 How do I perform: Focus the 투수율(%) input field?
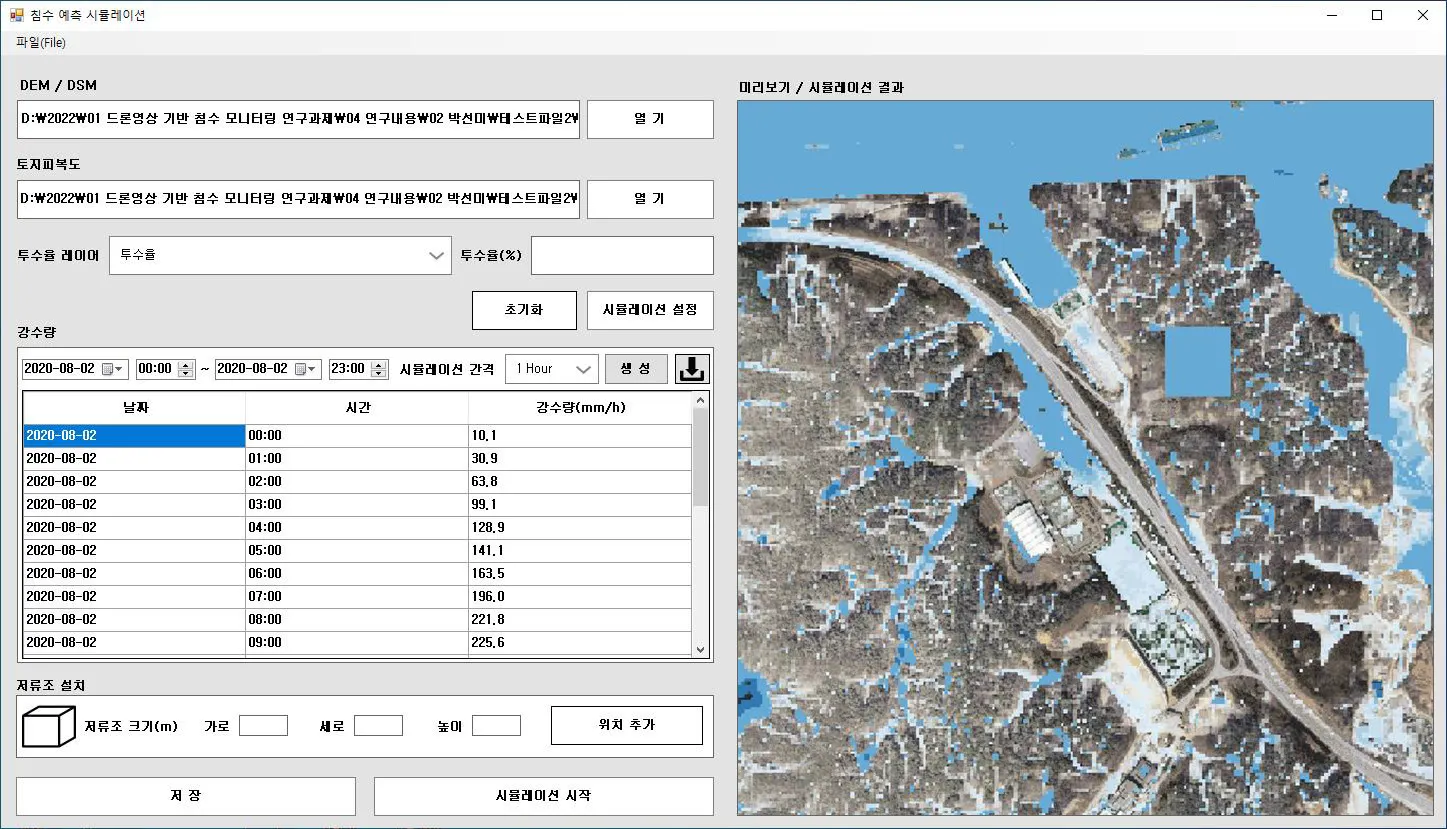coord(621,255)
